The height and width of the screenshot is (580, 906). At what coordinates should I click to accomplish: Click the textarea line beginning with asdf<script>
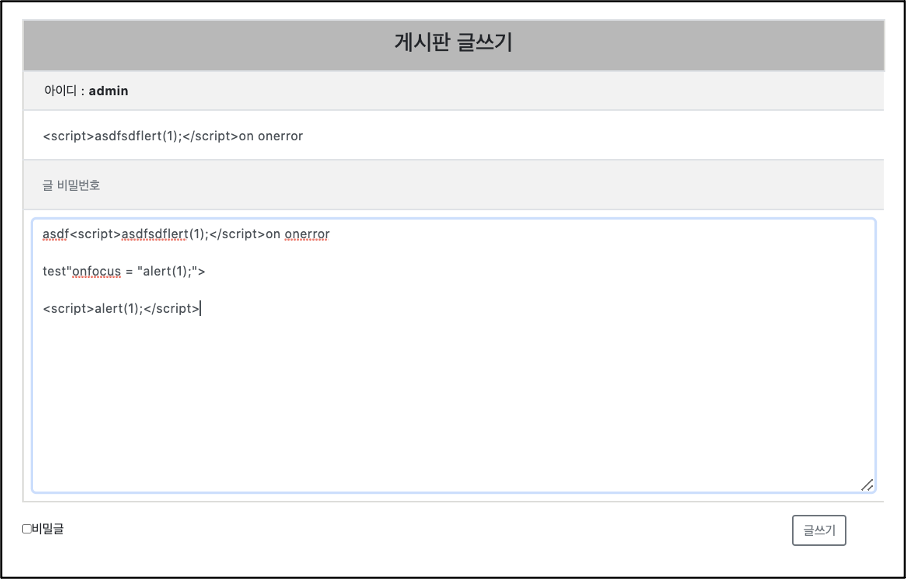click(186, 234)
